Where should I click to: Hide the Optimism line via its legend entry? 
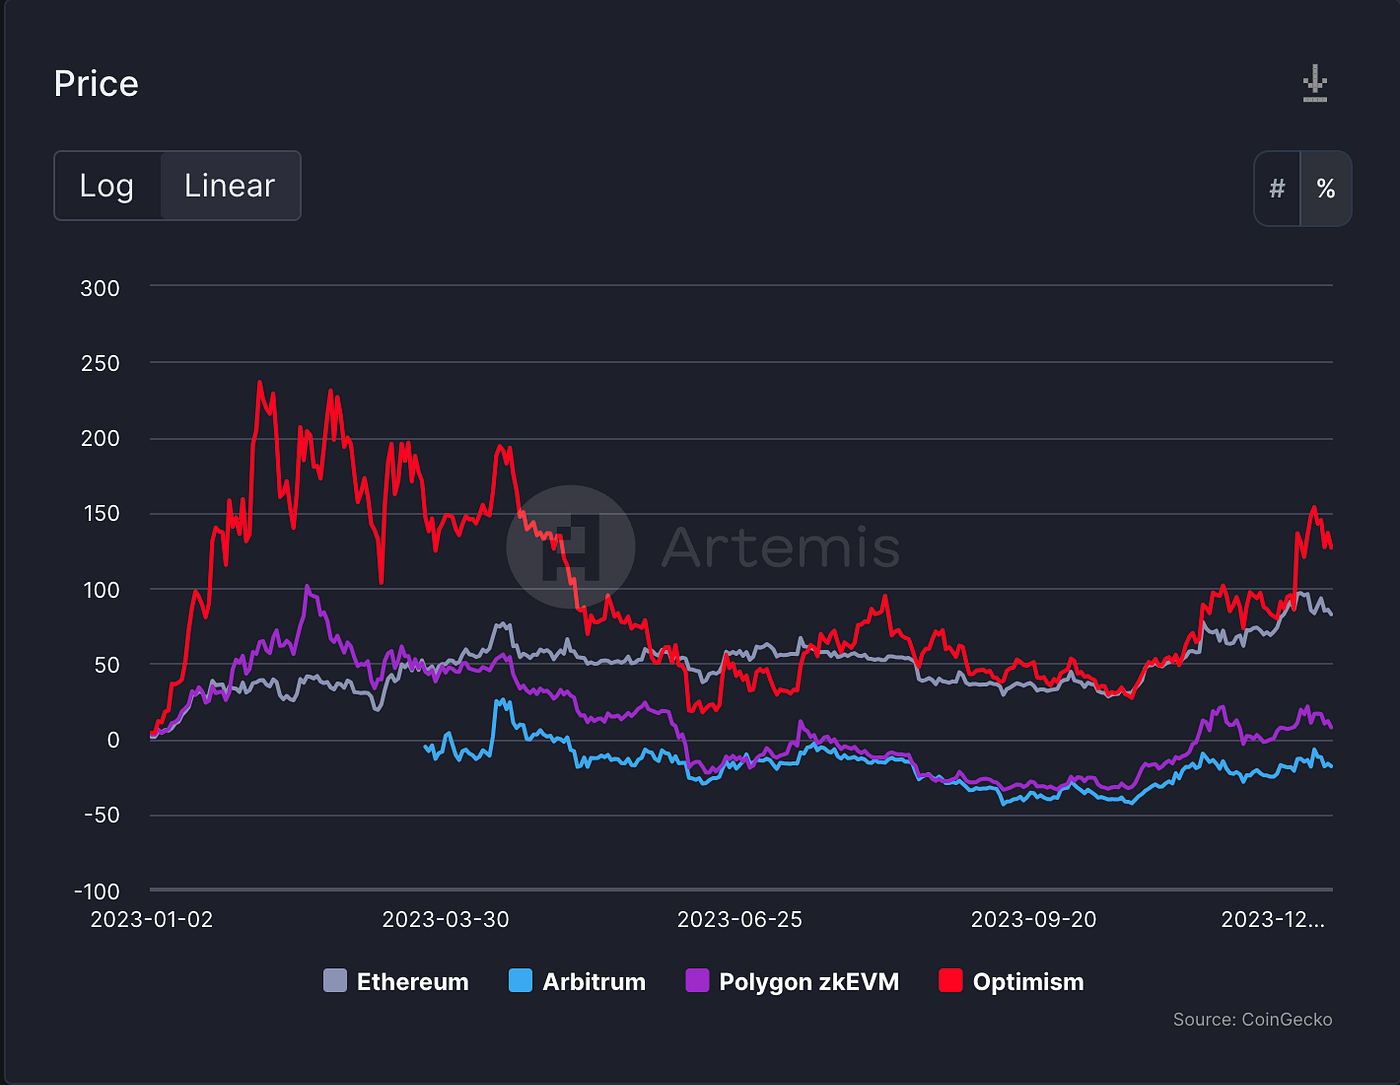click(x=1028, y=981)
